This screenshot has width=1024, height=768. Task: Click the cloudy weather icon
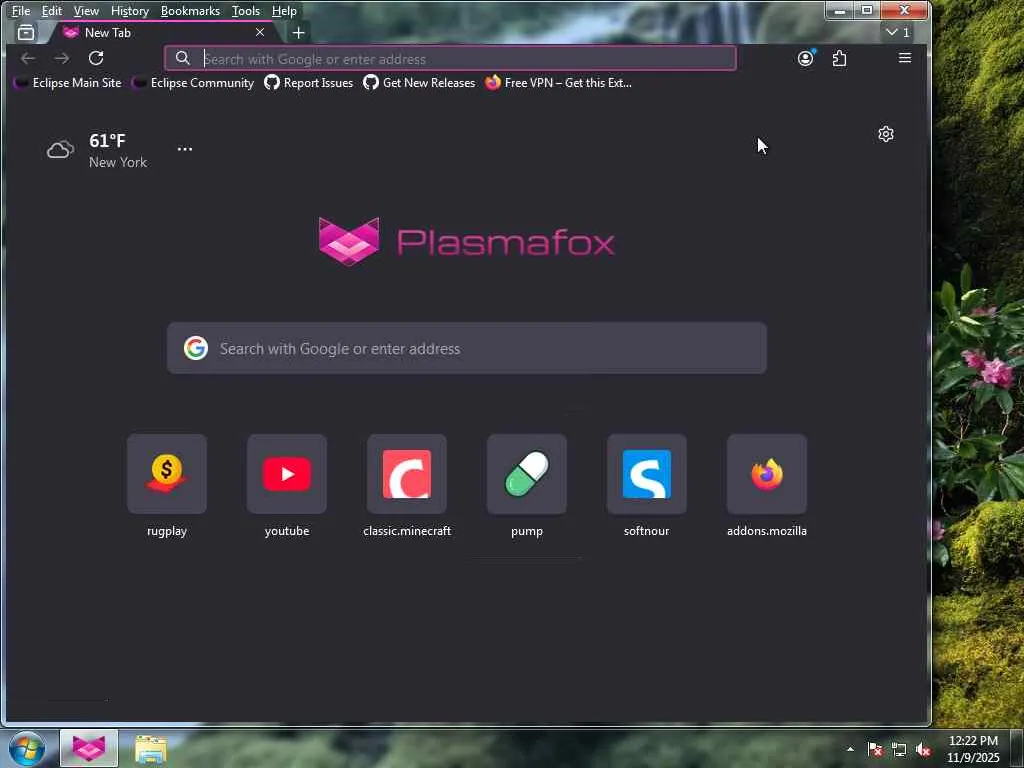pyautogui.click(x=60, y=150)
